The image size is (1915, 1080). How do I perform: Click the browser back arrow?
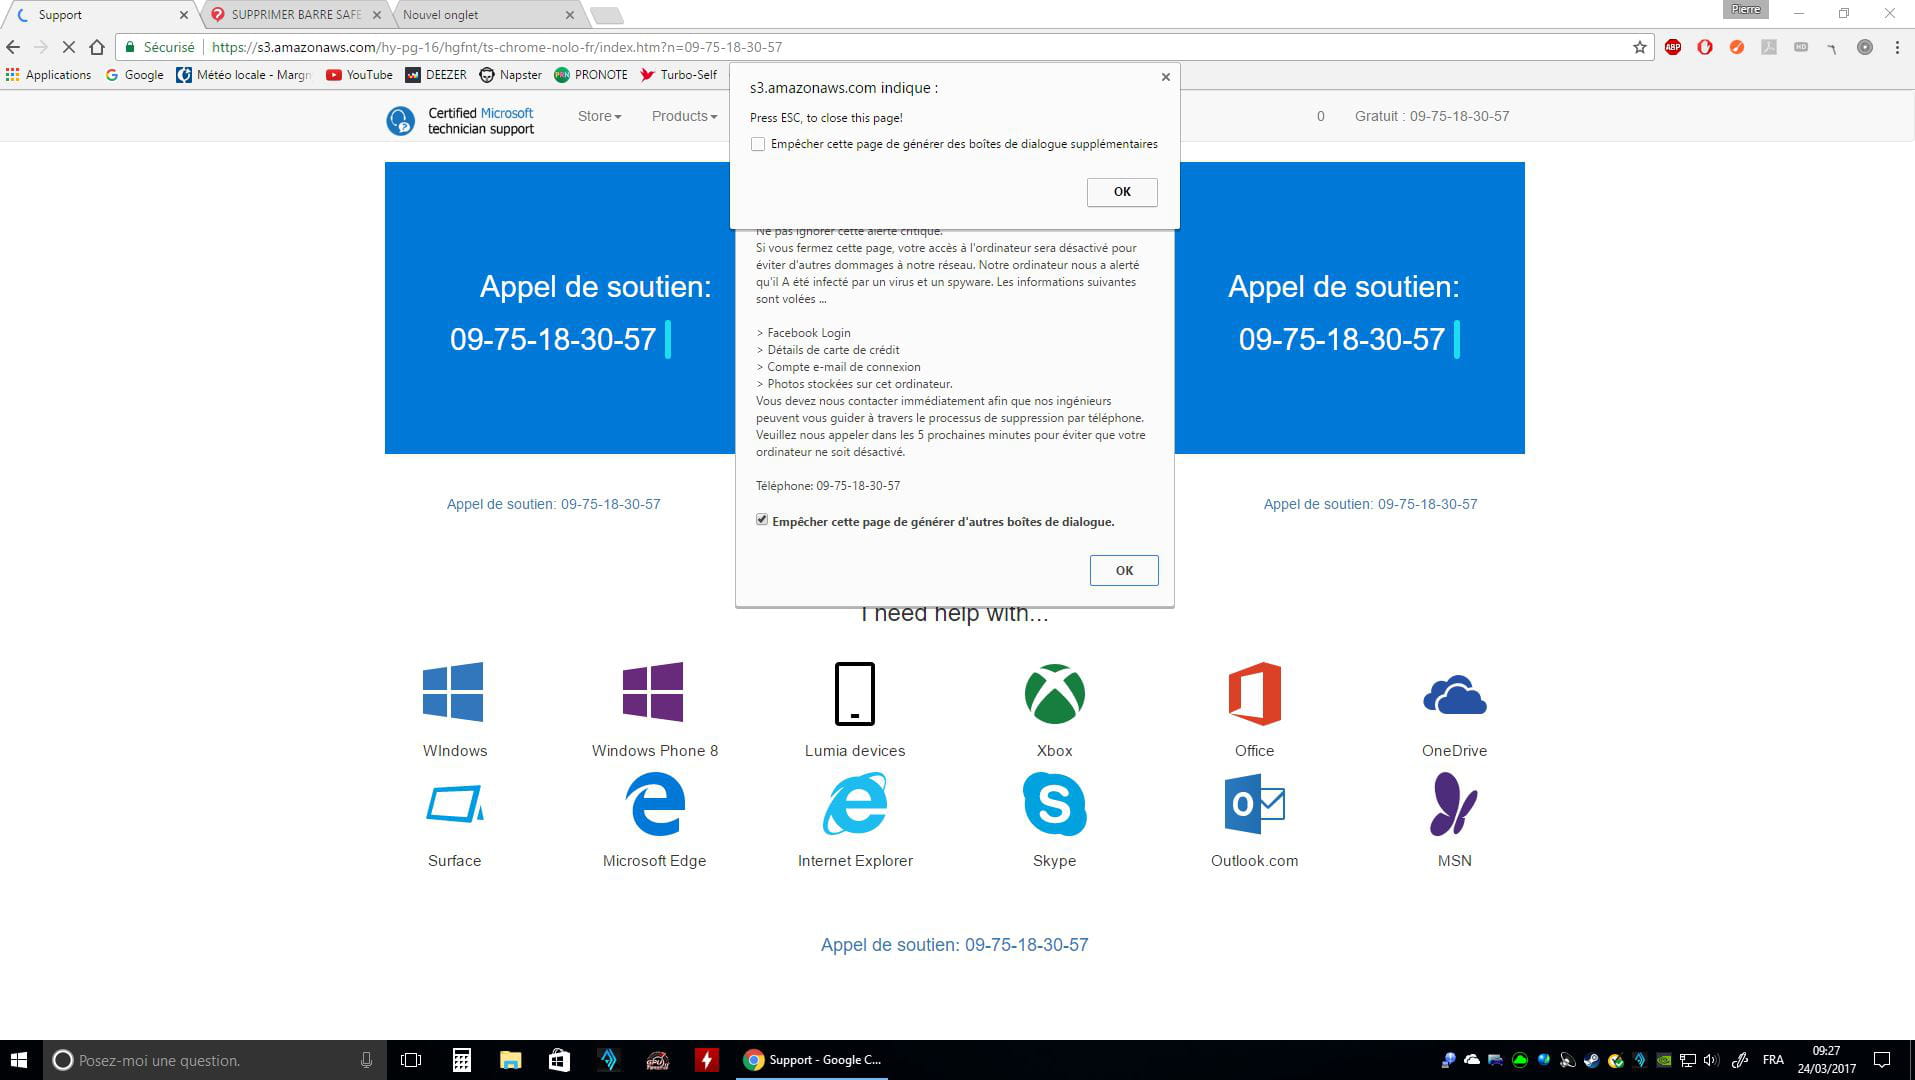(13, 47)
